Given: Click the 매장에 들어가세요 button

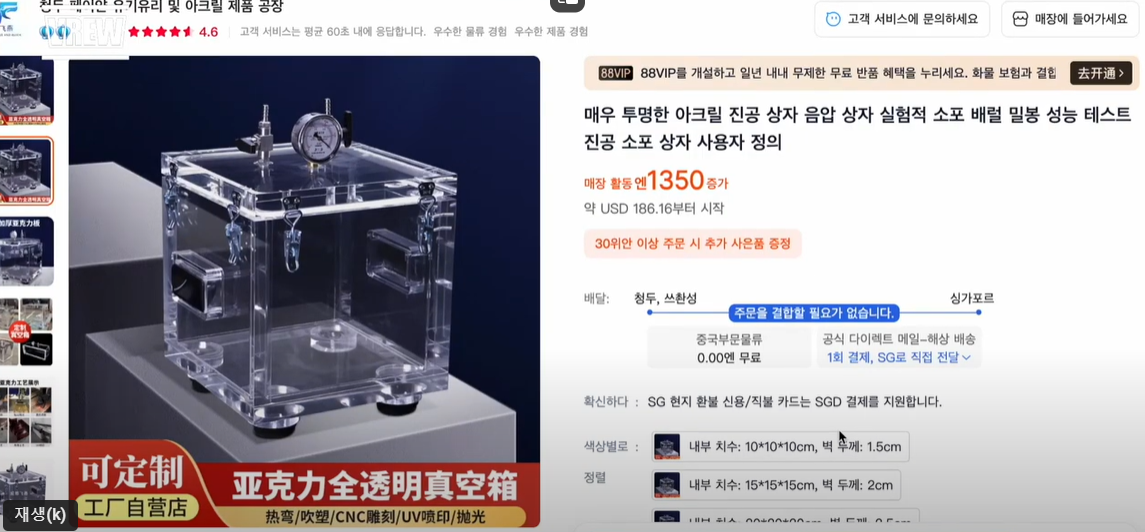Looking at the screenshot, I should 1072,19.
